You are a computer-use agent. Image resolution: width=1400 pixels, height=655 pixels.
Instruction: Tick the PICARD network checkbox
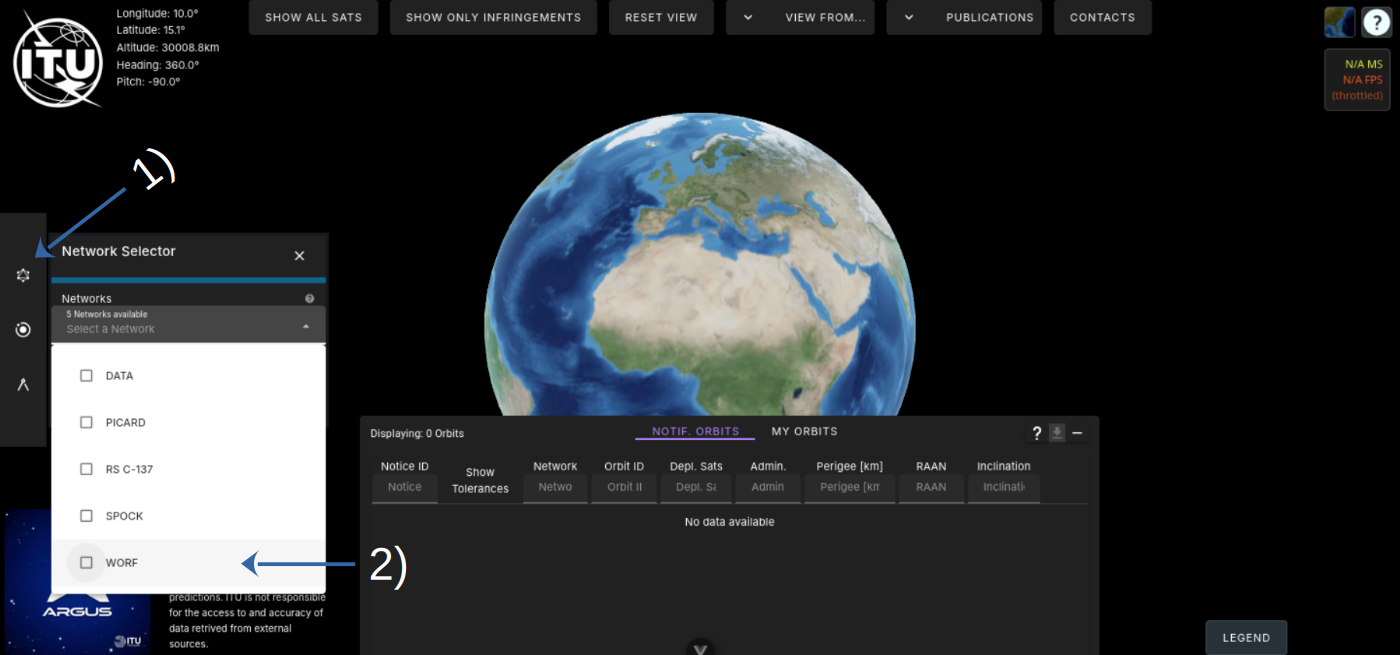coord(86,423)
